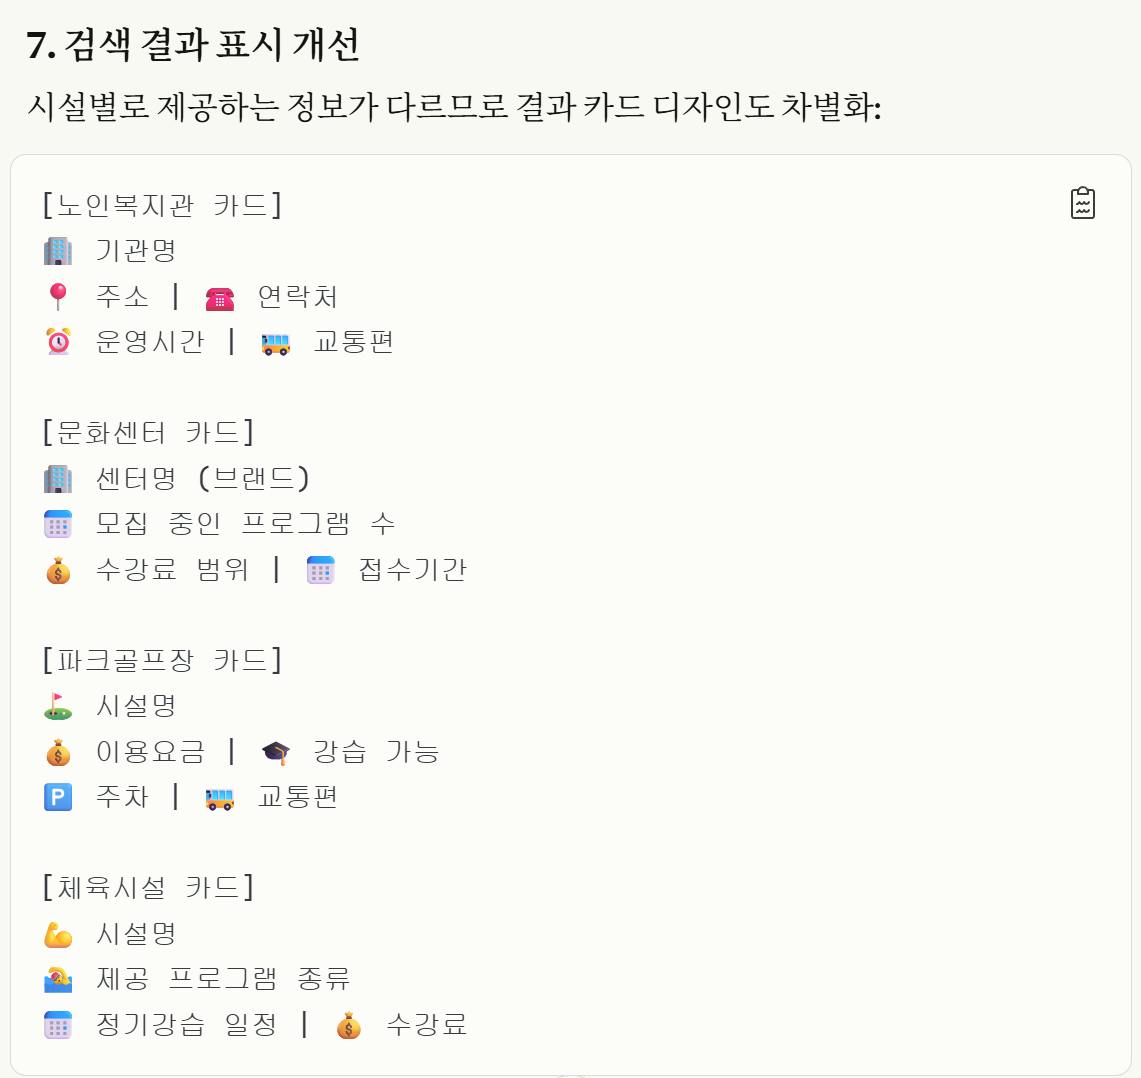This screenshot has height=1078, width=1141.
Task: Click the heading 7. 검색 결과 표시 개선
Action: pyautogui.click(x=194, y=45)
